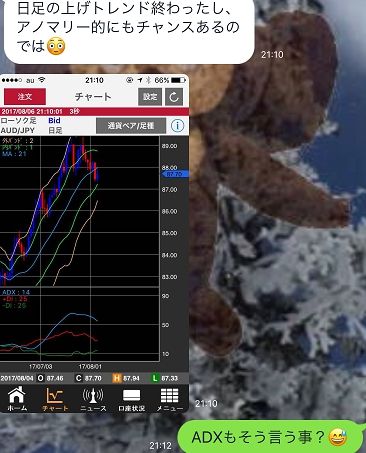The width and height of the screenshot is (366, 453).
Task: Tap the H 87.94 high value
Action: 127,378
